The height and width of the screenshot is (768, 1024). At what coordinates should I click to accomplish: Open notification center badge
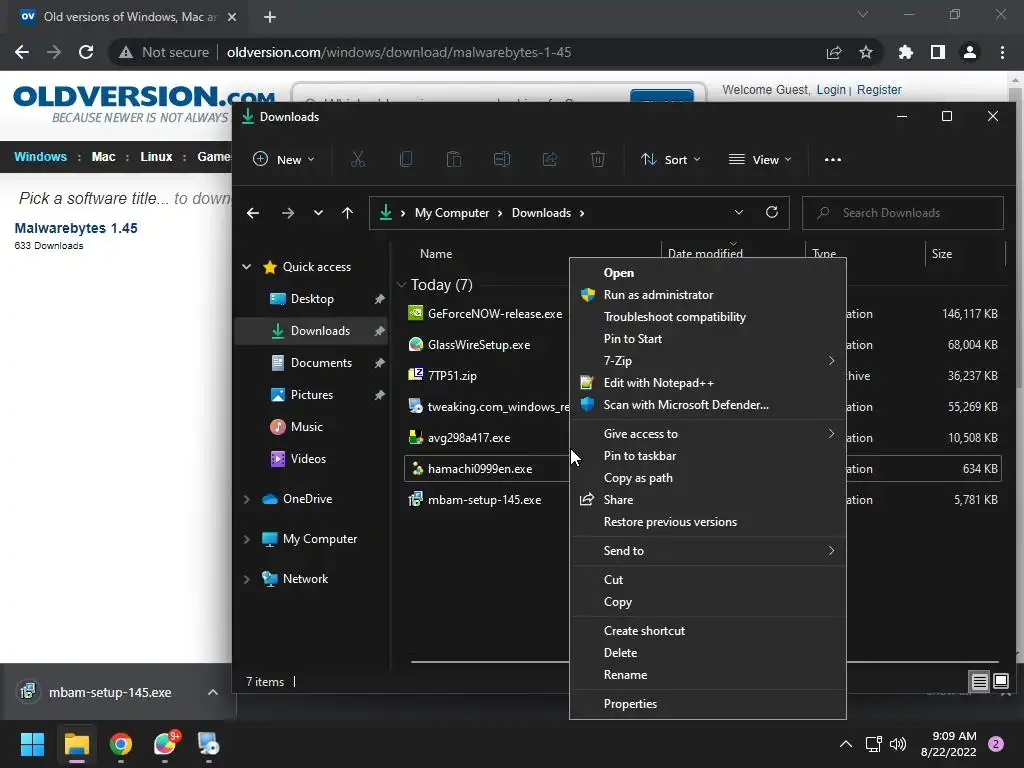click(x=996, y=744)
